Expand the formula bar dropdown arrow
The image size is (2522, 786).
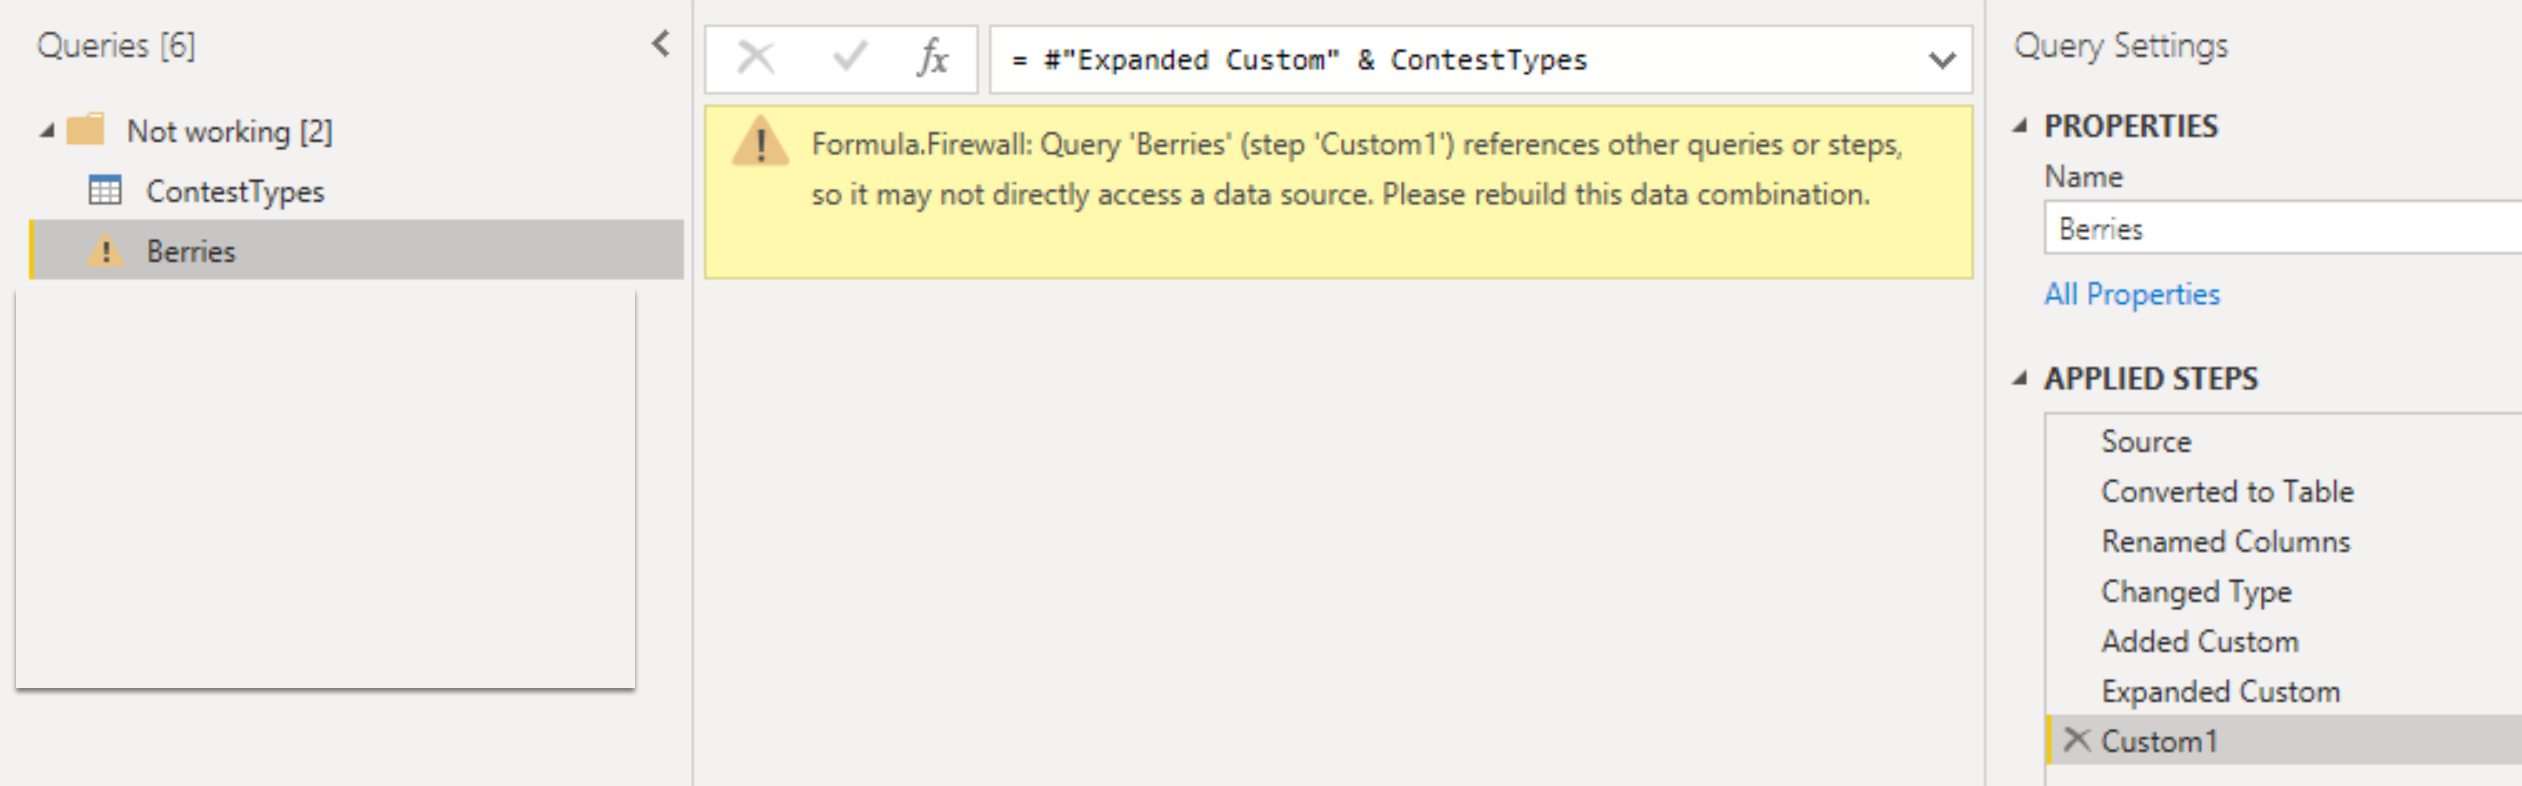click(1942, 60)
